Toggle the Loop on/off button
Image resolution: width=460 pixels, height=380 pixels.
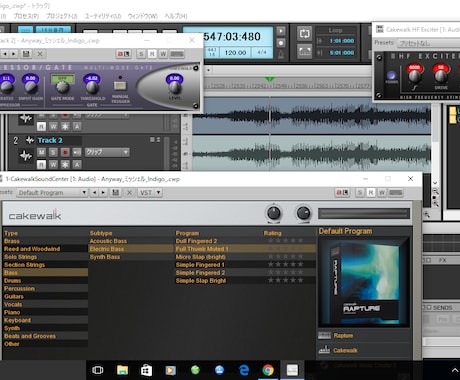coord(304,34)
